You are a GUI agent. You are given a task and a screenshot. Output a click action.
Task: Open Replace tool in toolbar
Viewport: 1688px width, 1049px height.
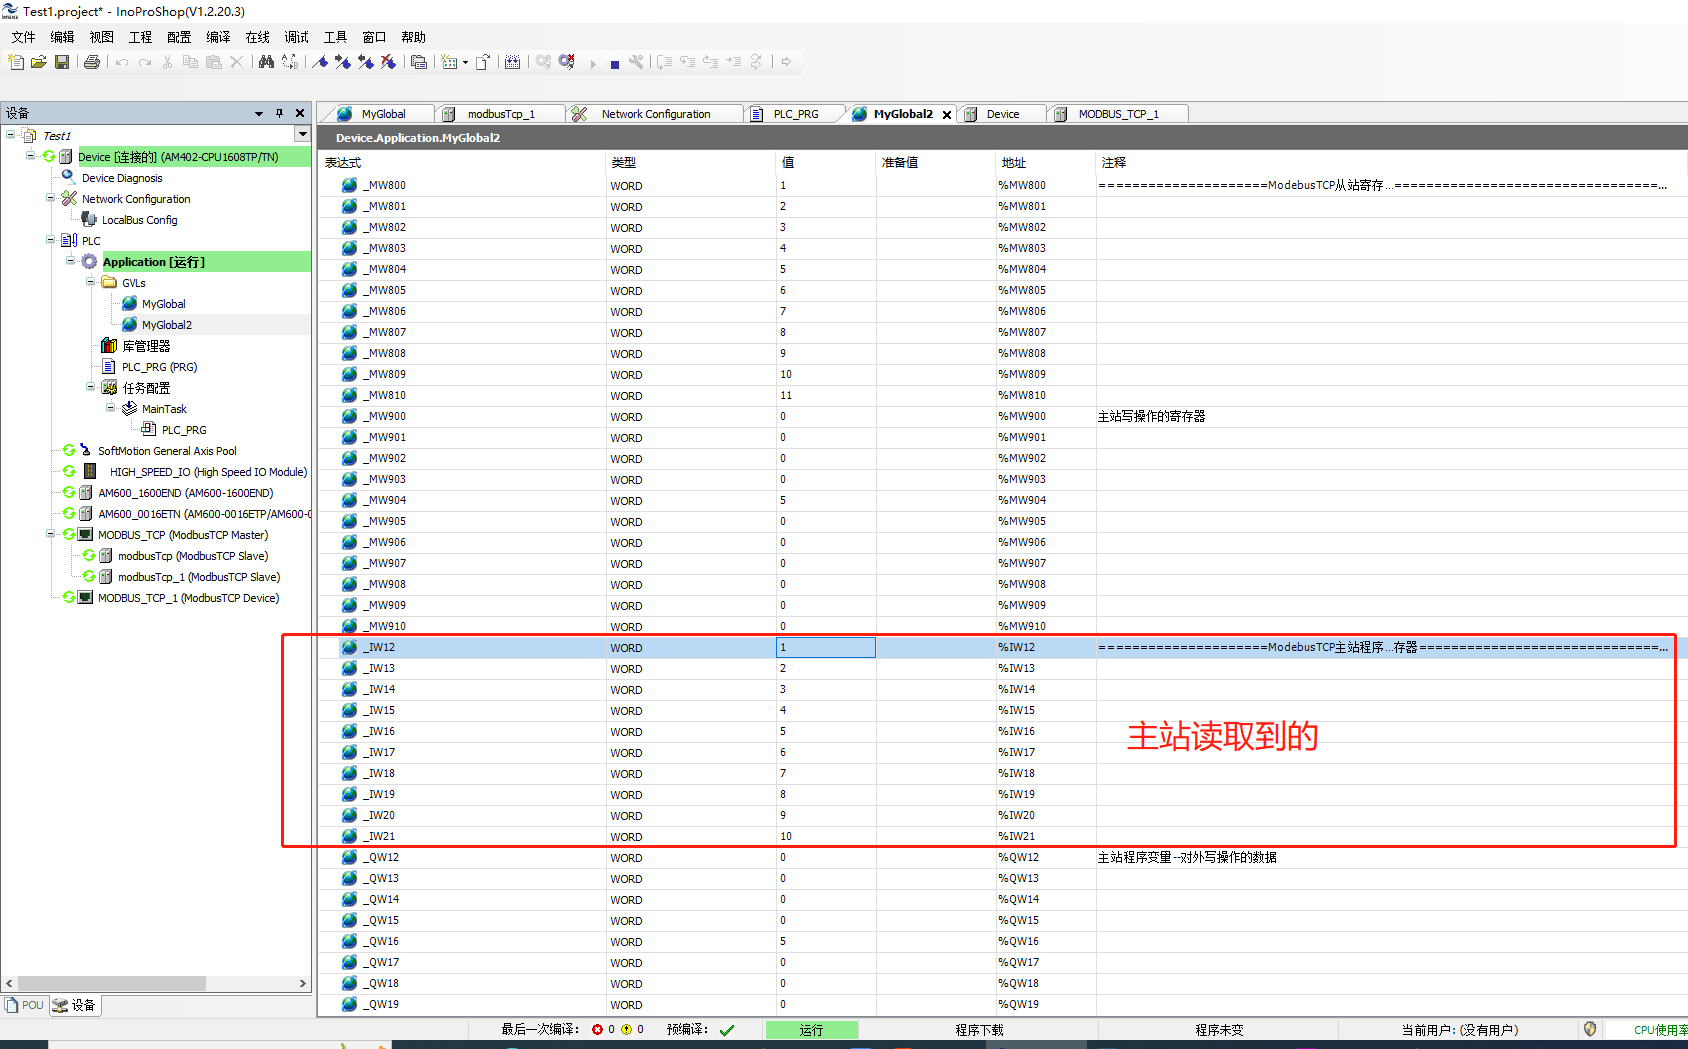coord(290,62)
